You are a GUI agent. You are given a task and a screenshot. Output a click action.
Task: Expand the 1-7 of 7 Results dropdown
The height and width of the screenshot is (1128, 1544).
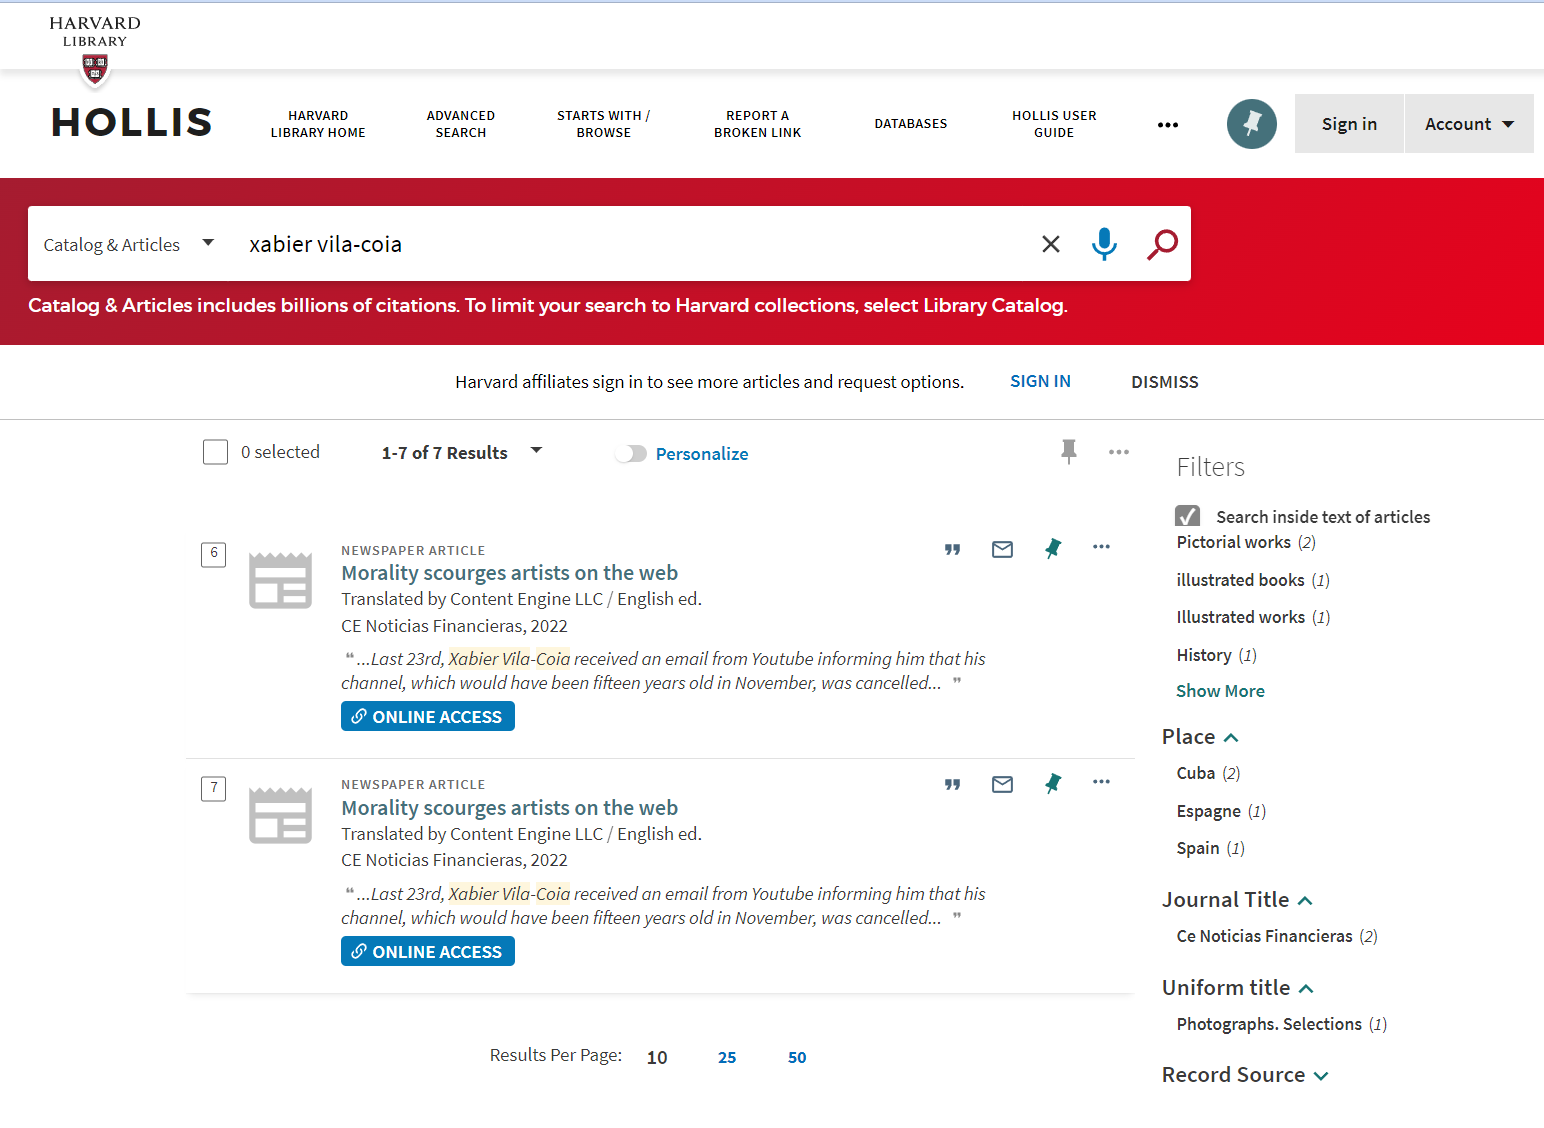(x=461, y=452)
